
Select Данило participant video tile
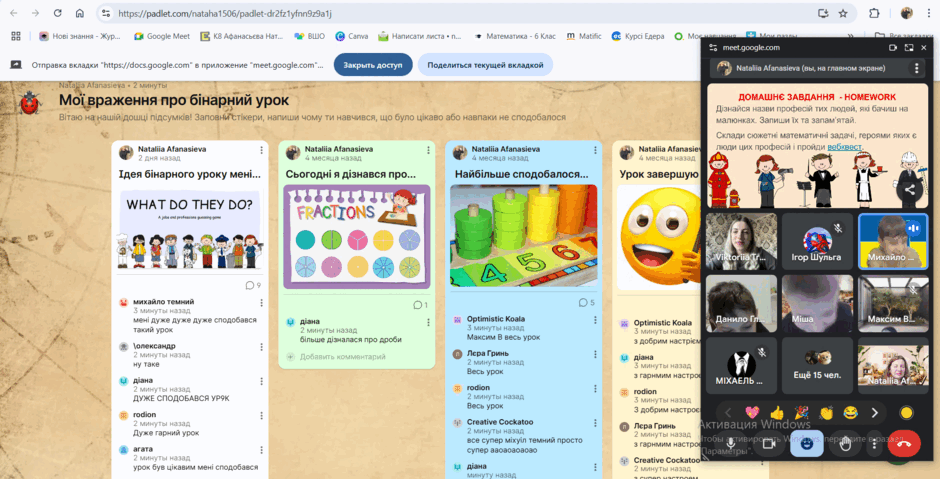pos(742,303)
